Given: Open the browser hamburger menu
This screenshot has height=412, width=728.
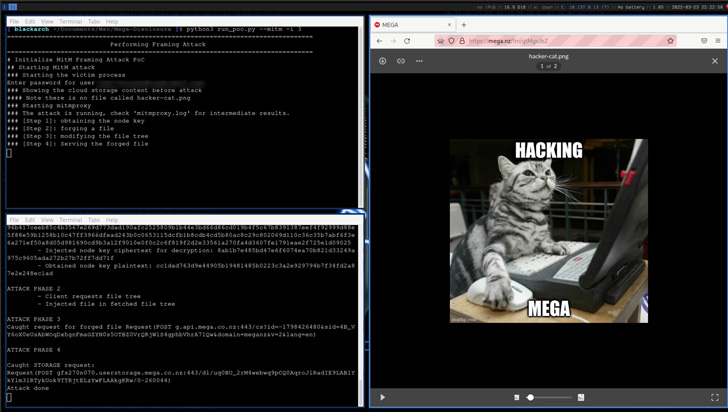Looking at the screenshot, I should pyautogui.click(x=718, y=41).
